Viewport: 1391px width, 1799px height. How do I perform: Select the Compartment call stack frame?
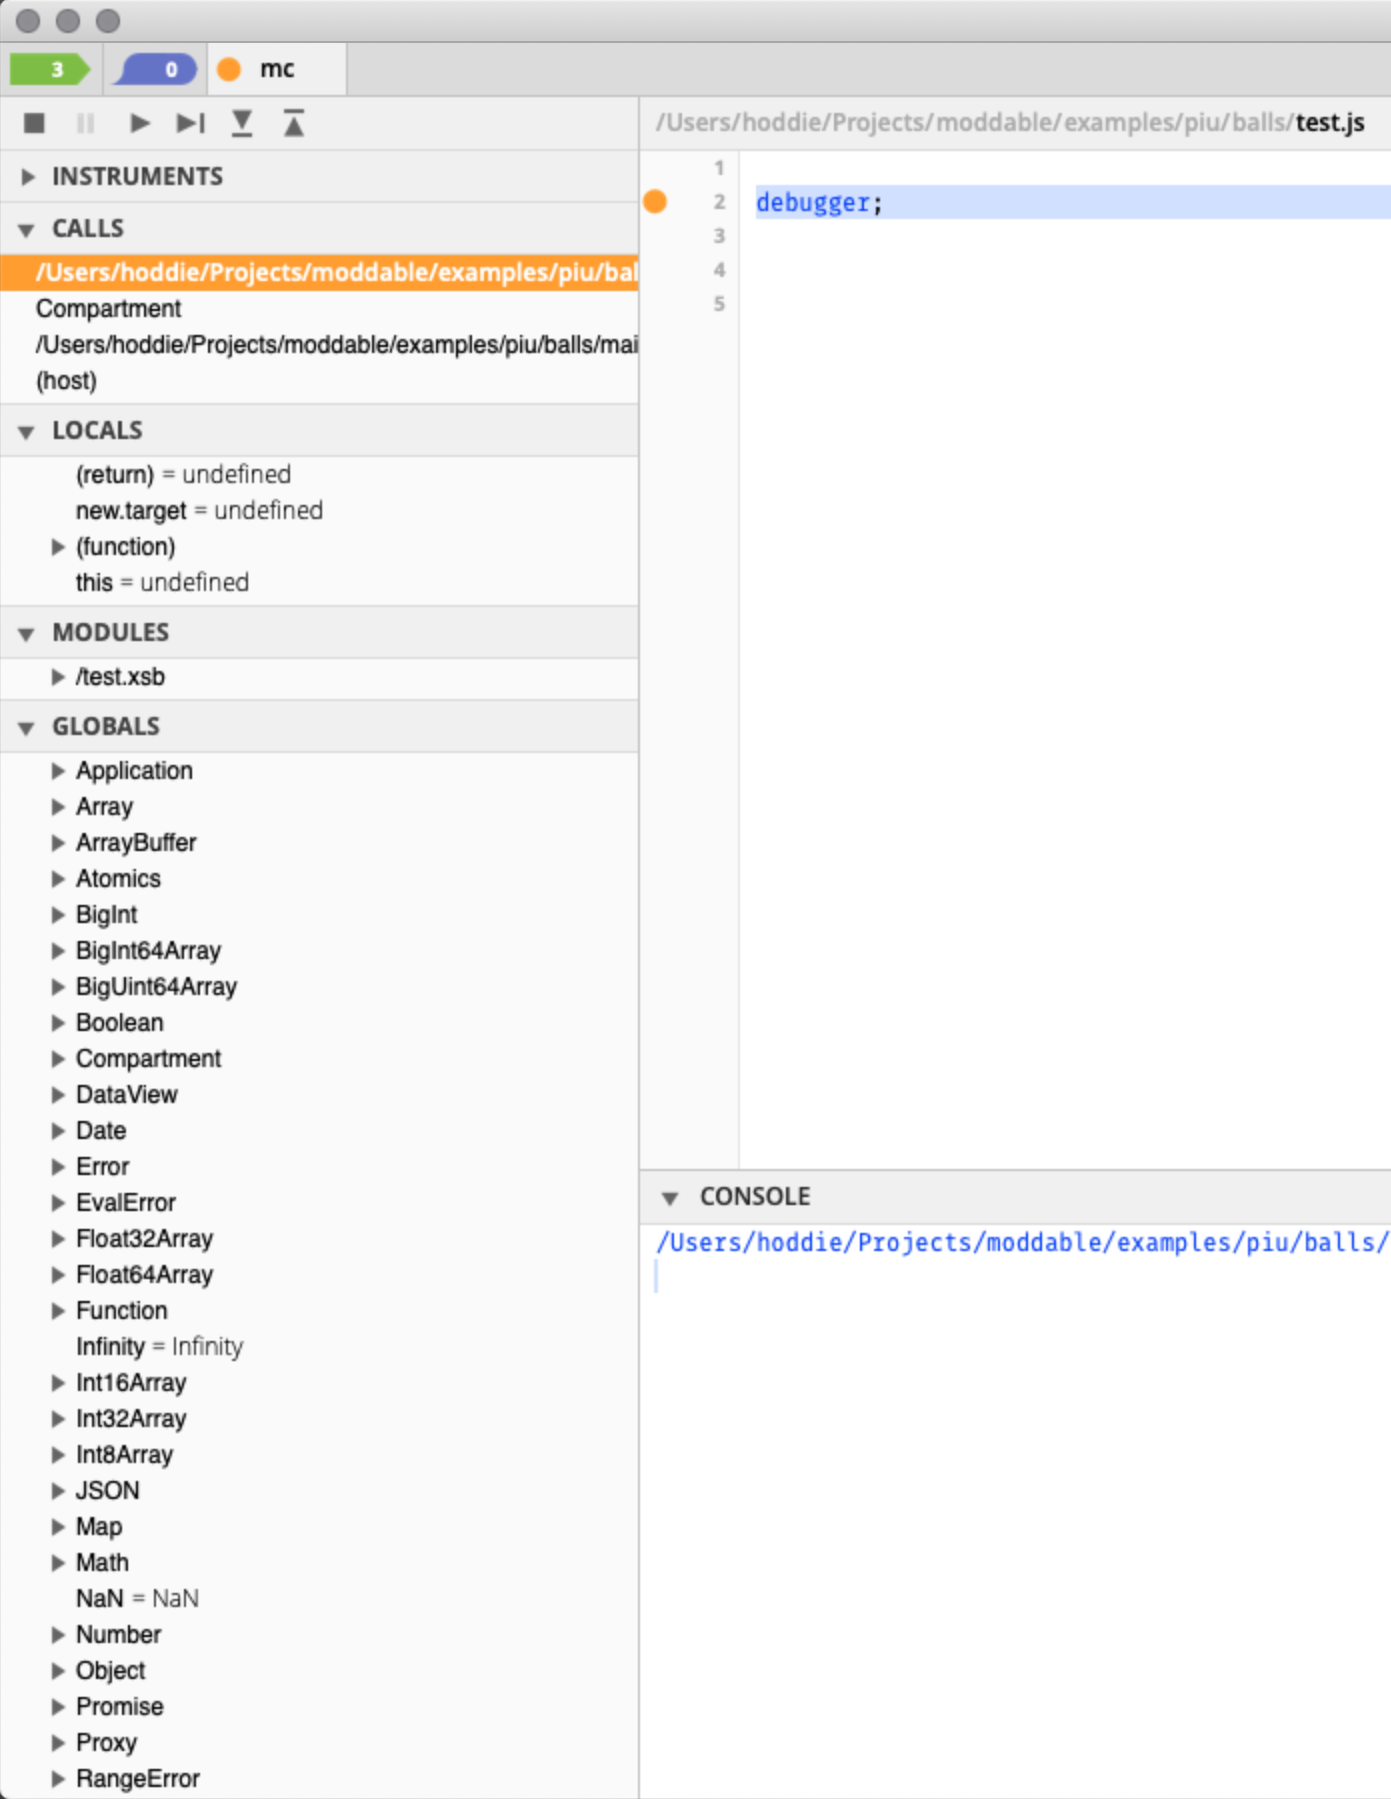click(108, 309)
